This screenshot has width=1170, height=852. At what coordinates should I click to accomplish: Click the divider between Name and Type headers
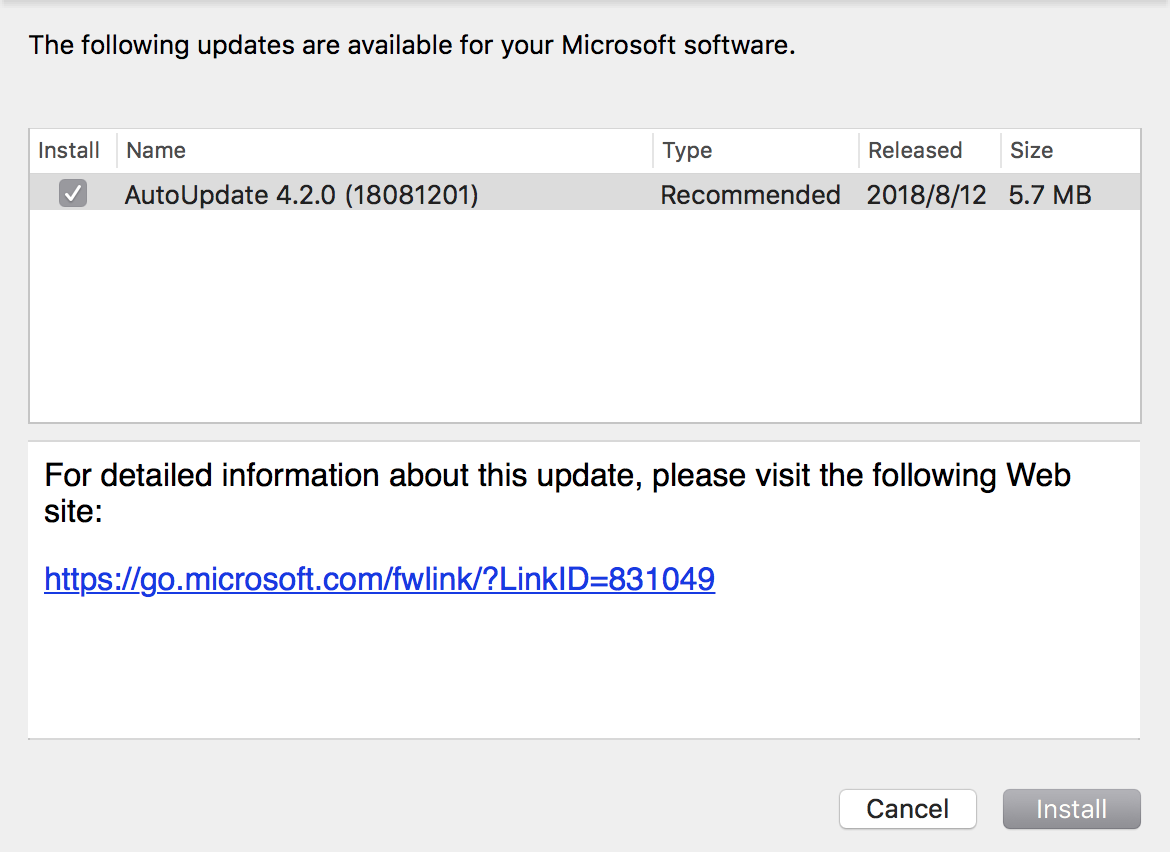pos(653,151)
